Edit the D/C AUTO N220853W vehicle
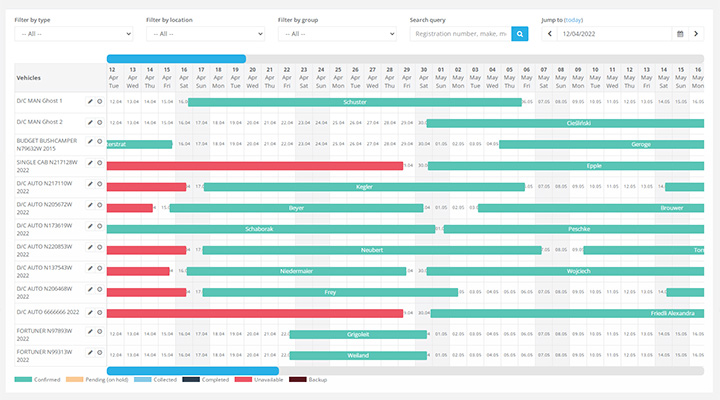The width and height of the screenshot is (720, 400). 90,248
